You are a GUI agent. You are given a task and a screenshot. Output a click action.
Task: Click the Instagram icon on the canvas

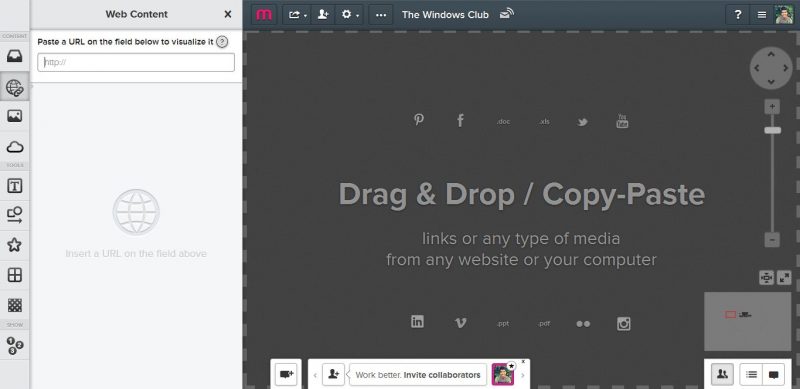(x=623, y=324)
